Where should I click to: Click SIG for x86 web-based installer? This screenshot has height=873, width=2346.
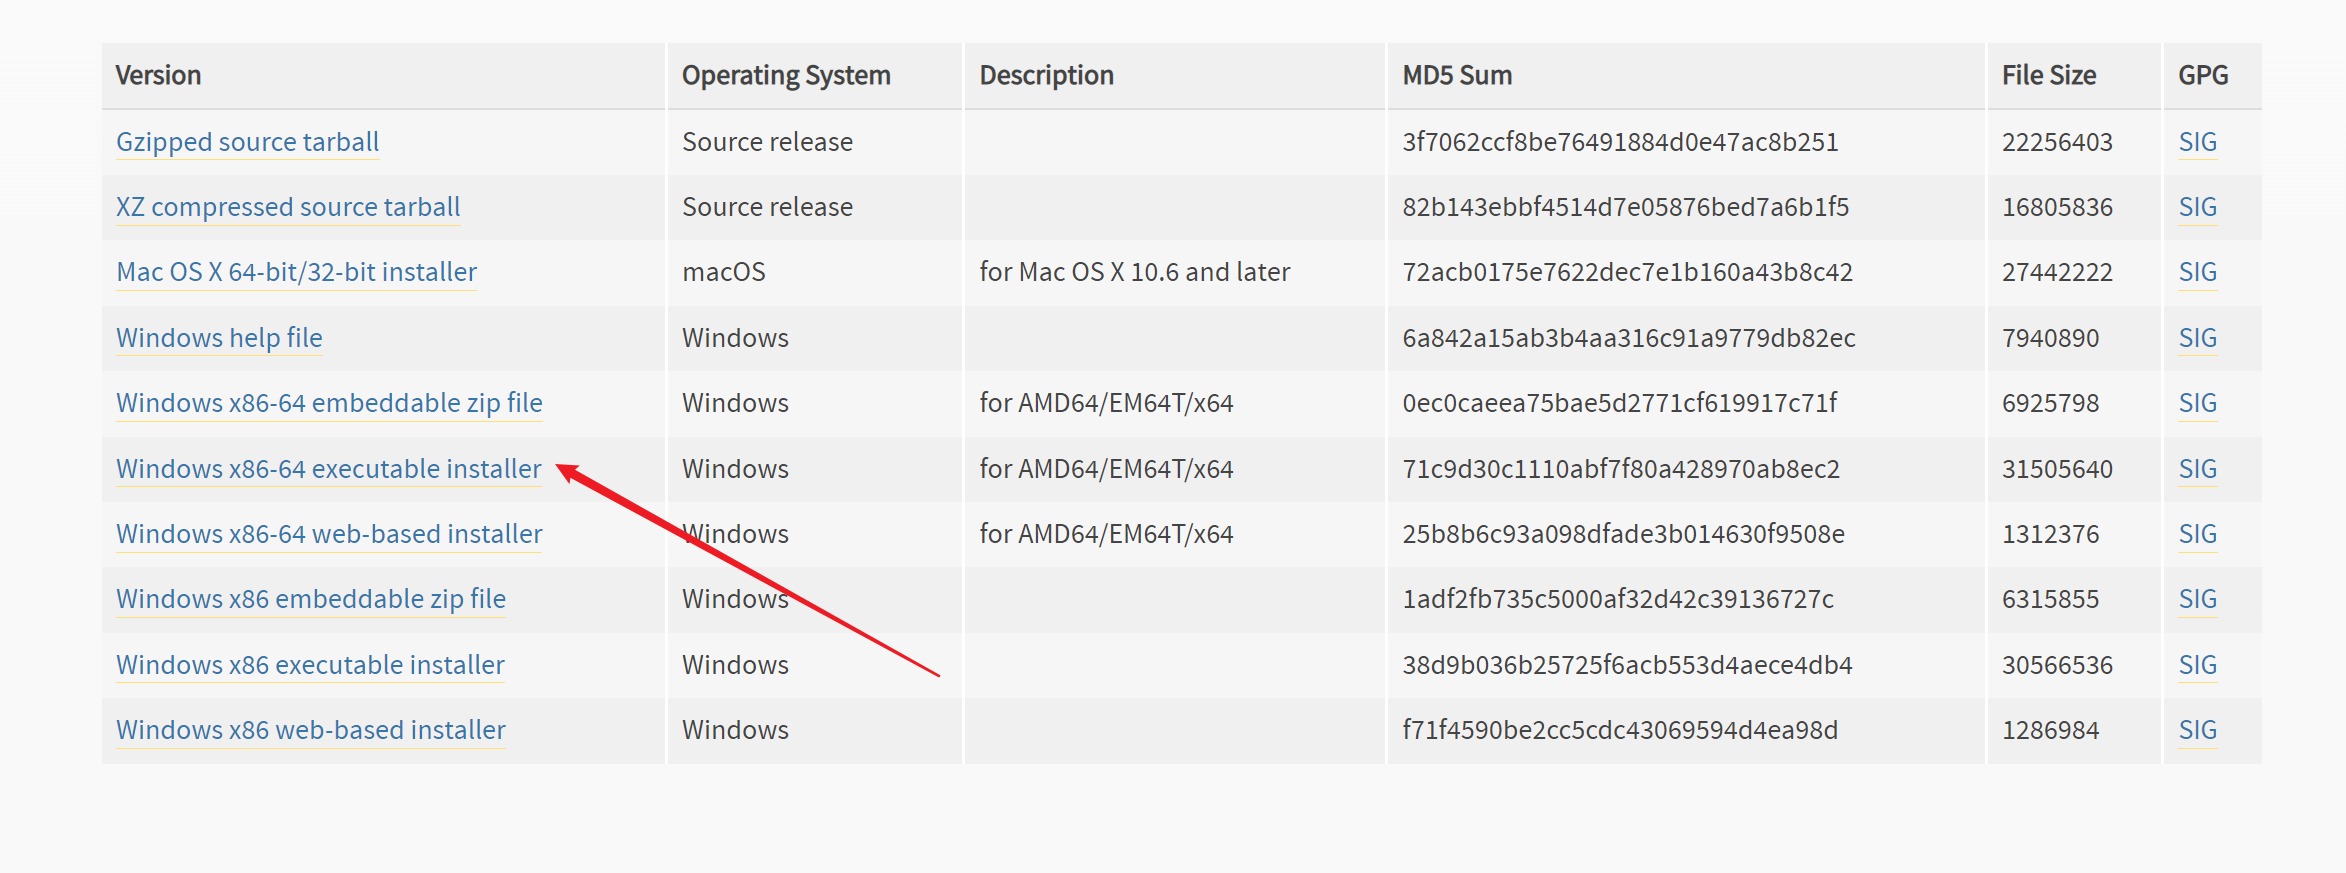[2197, 730]
